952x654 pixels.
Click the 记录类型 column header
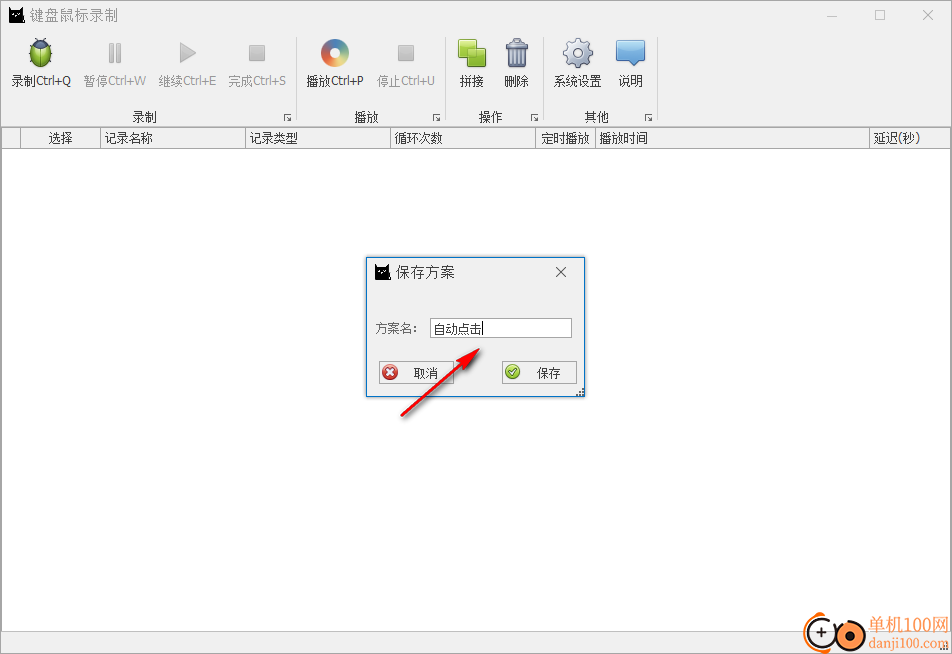[318, 138]
